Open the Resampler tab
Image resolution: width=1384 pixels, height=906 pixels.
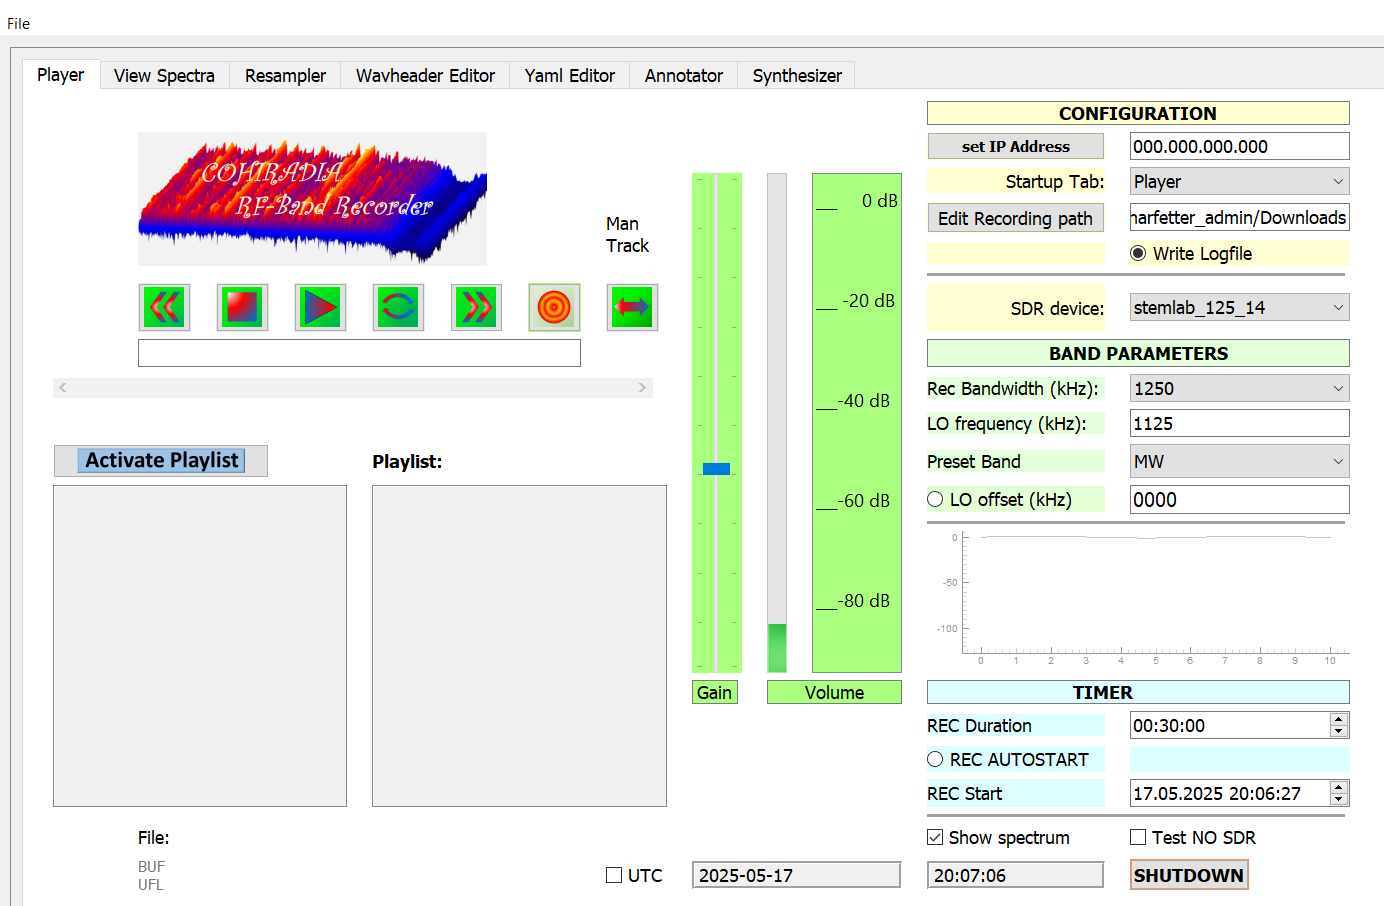(285, 76)
